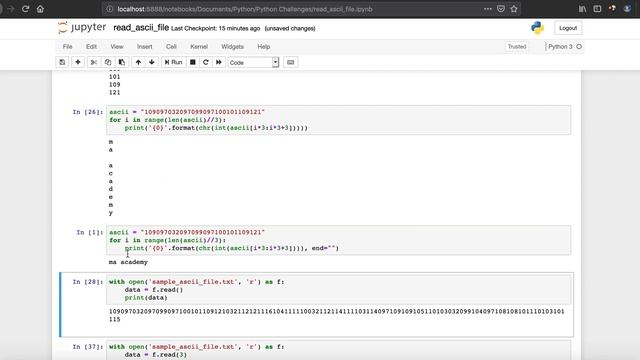Open the Kernel menu
Screen dimensions: 640x360
pos(199,47)
